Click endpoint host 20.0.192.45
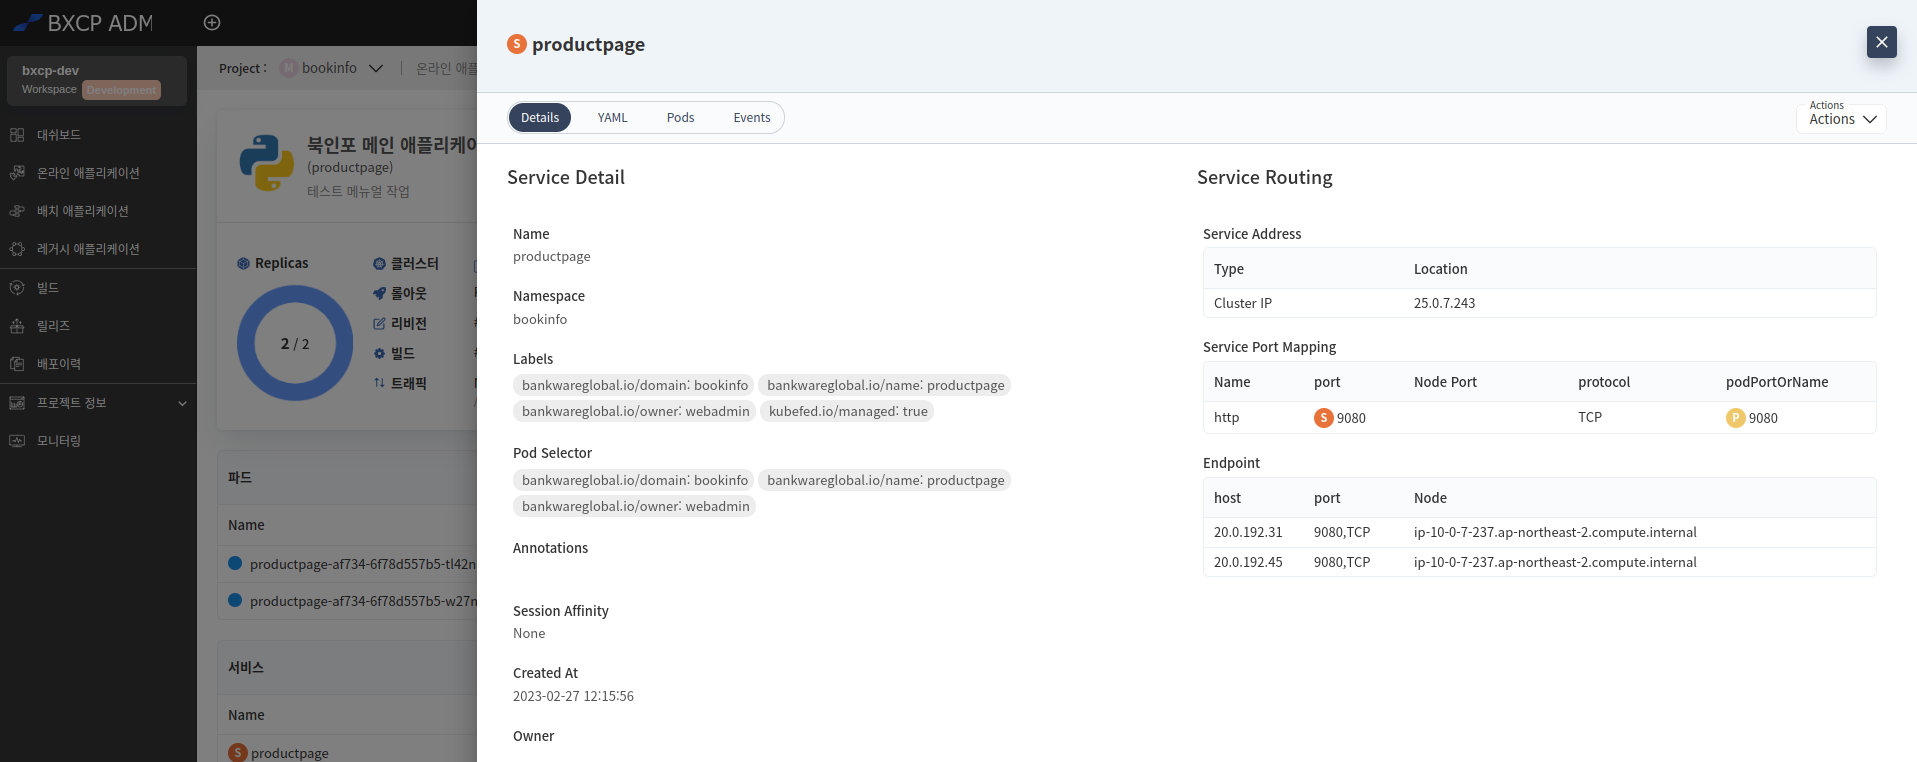This screenshot has width=1917, height=762. (x=1248, y=562)
